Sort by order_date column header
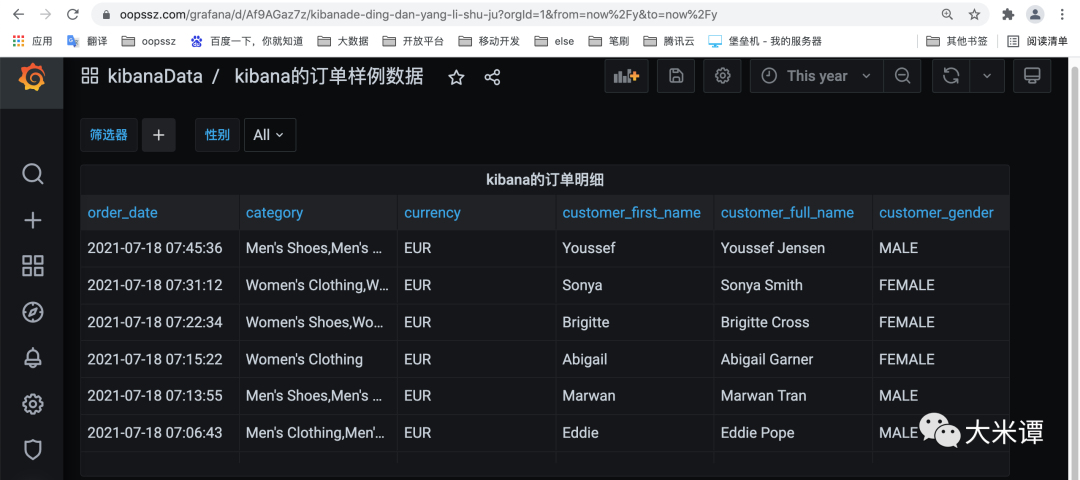Image resolution: width=1080 pixels, height=480 pixels. (123, 213)
